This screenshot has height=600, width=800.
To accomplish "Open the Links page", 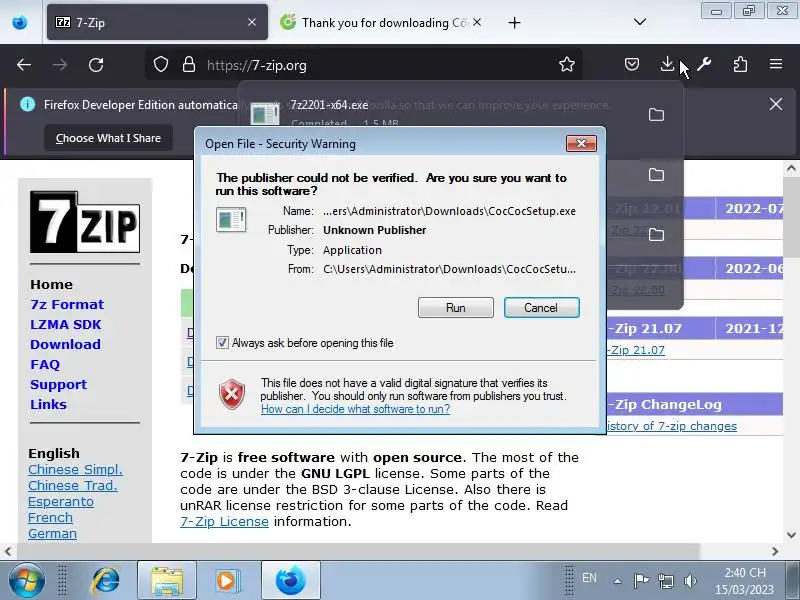I will (48, 404).
